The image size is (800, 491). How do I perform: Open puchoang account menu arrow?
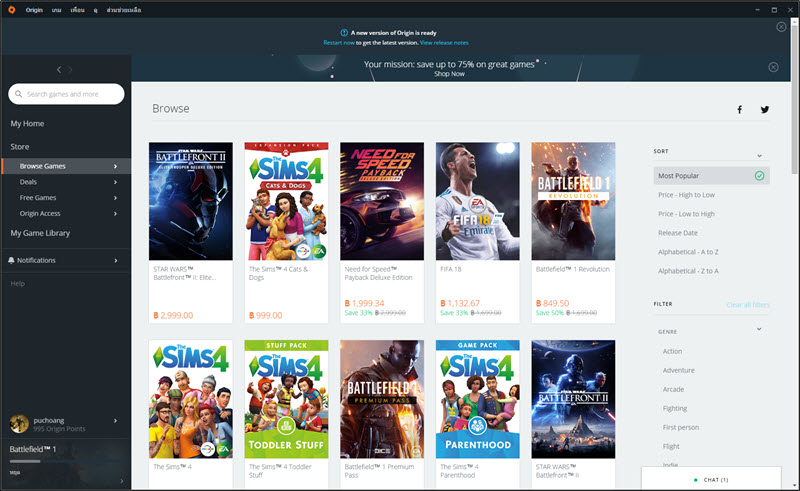click(x=115, y=421)
